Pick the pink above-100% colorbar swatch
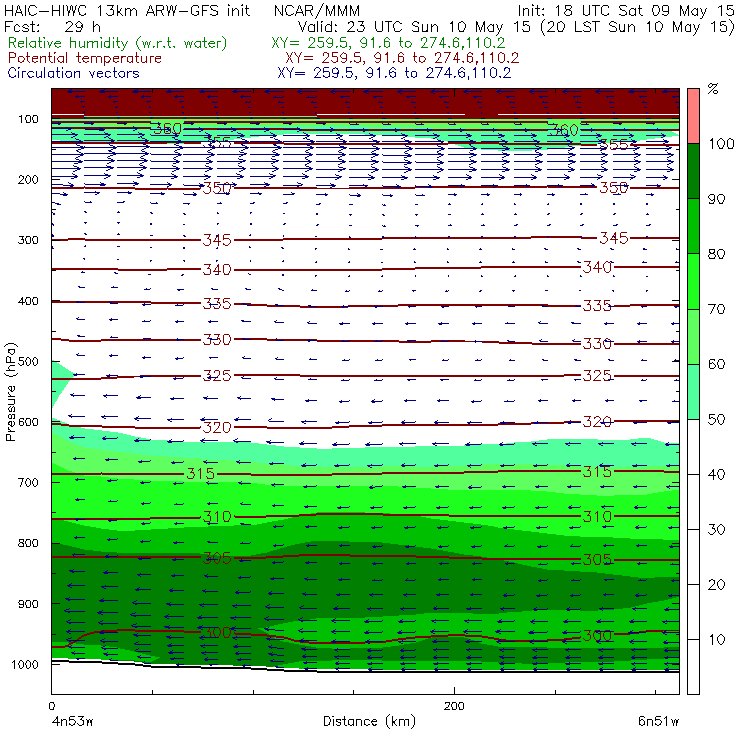Screen dimensions: 740x740 [693, 116]
